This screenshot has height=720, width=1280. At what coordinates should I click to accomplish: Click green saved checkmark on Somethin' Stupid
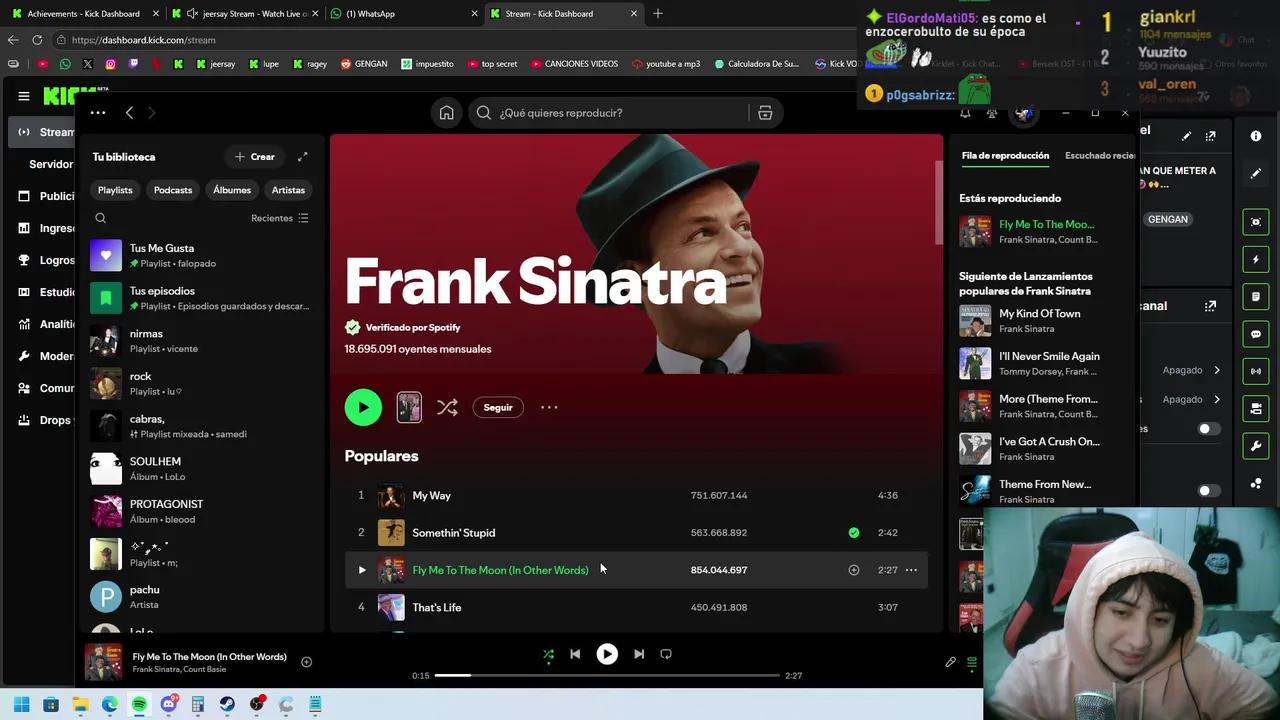pyautogui.click(x=854, y=533)
